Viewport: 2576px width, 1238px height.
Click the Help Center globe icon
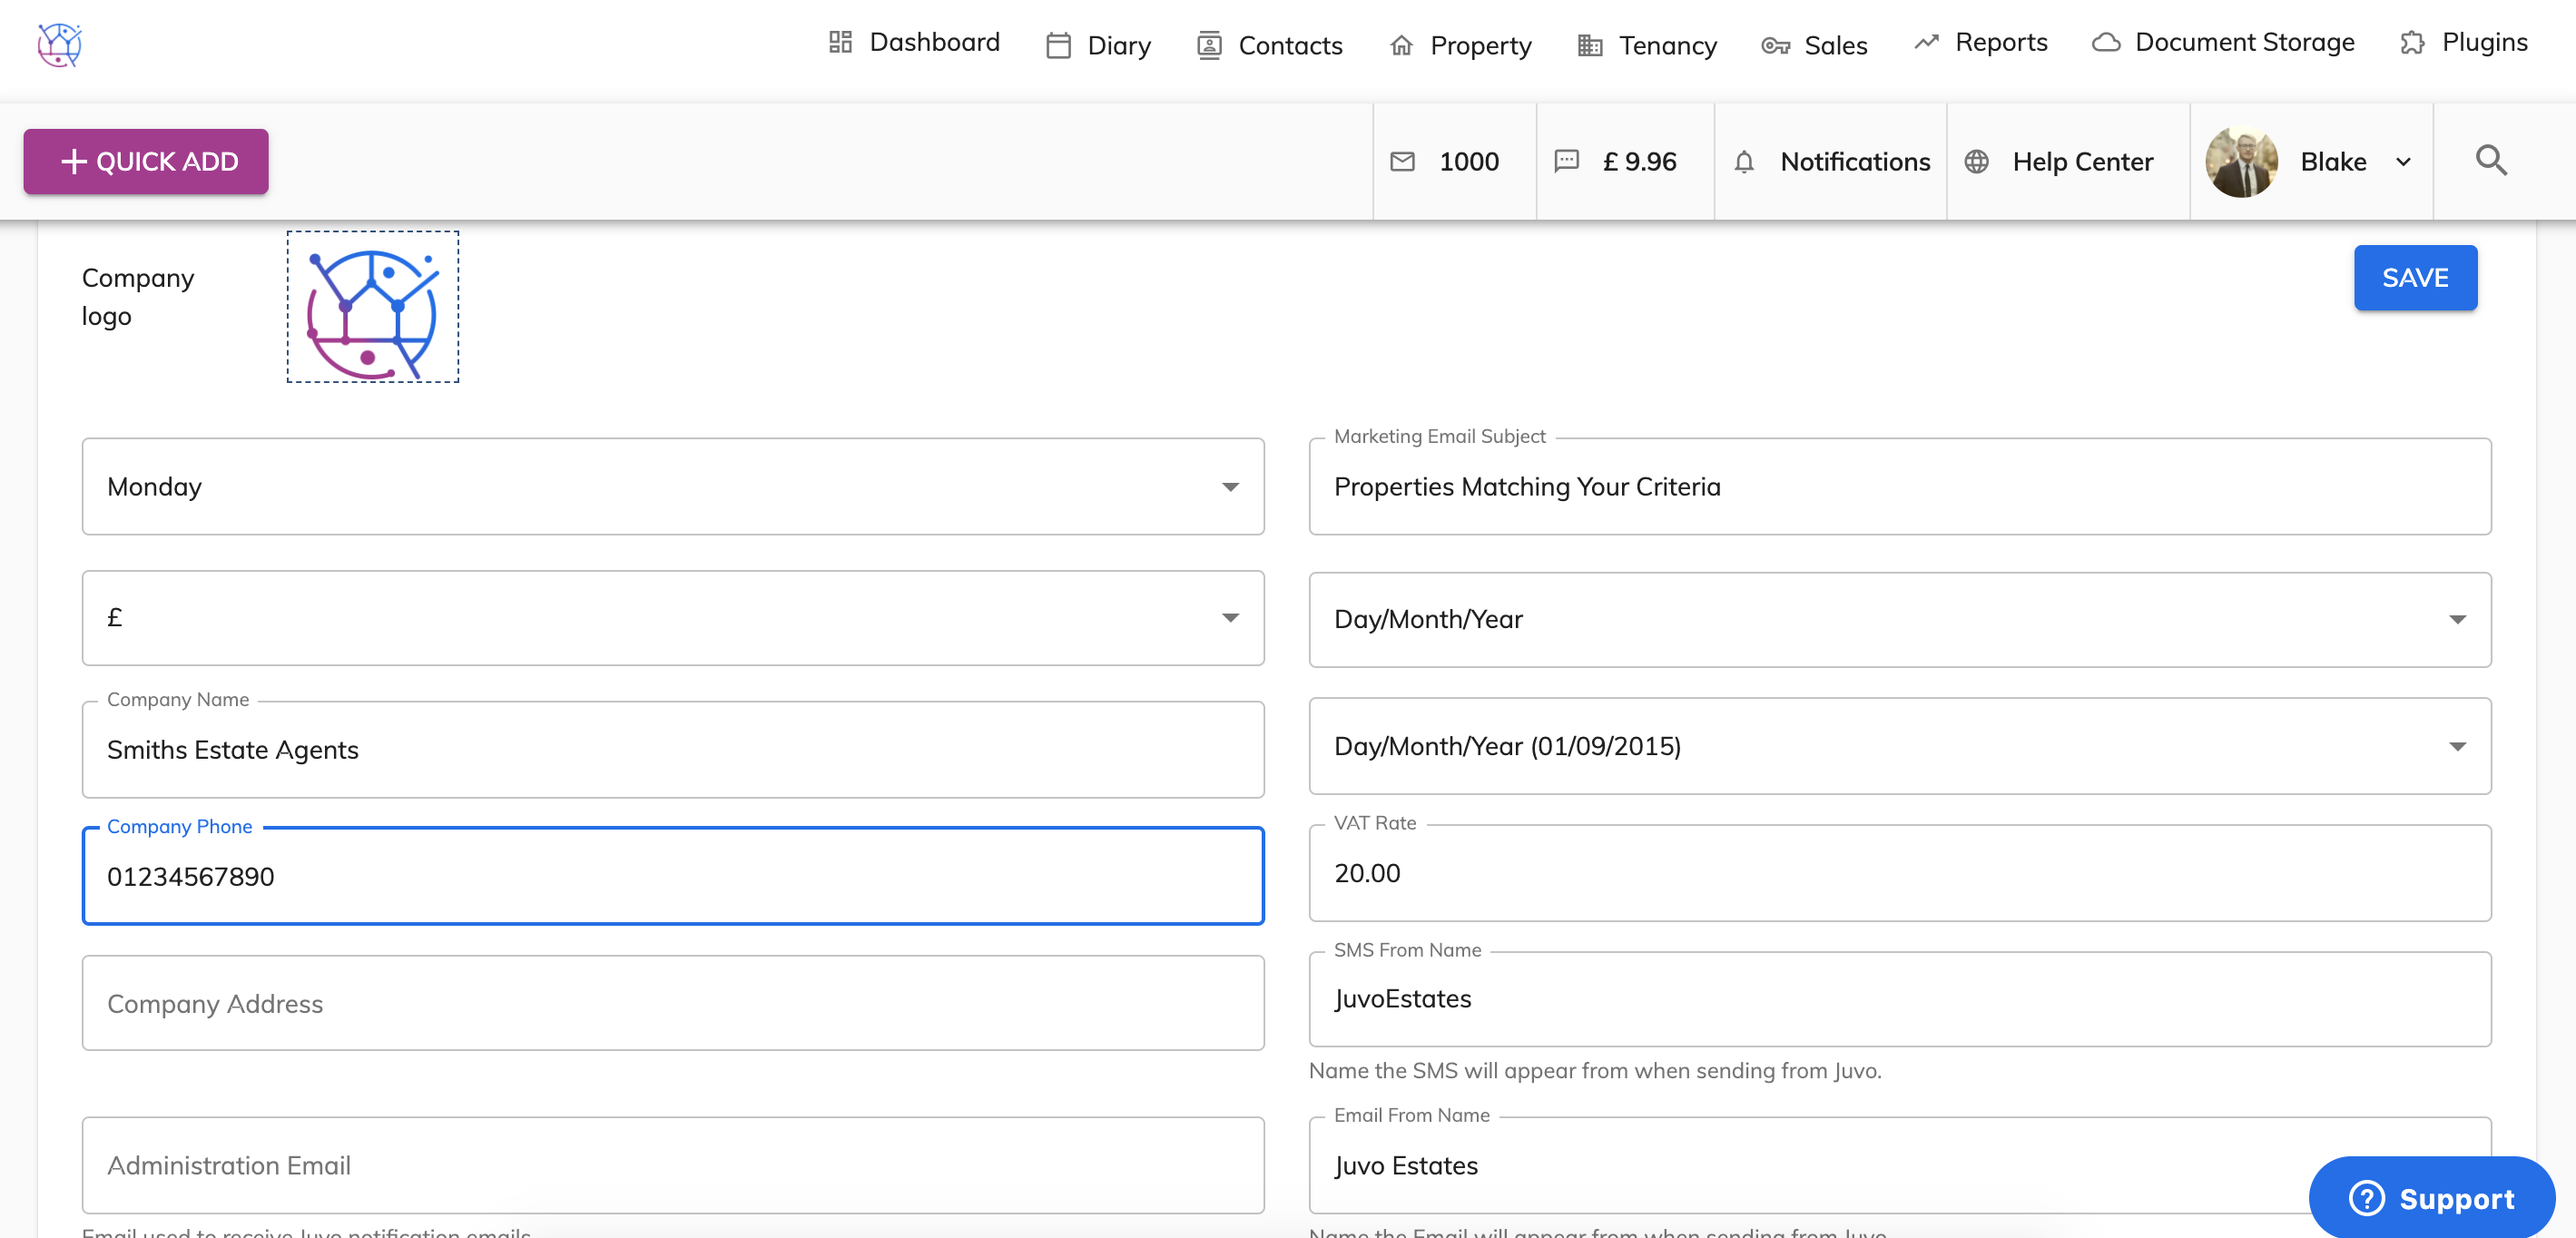(x=1976, y=162)
